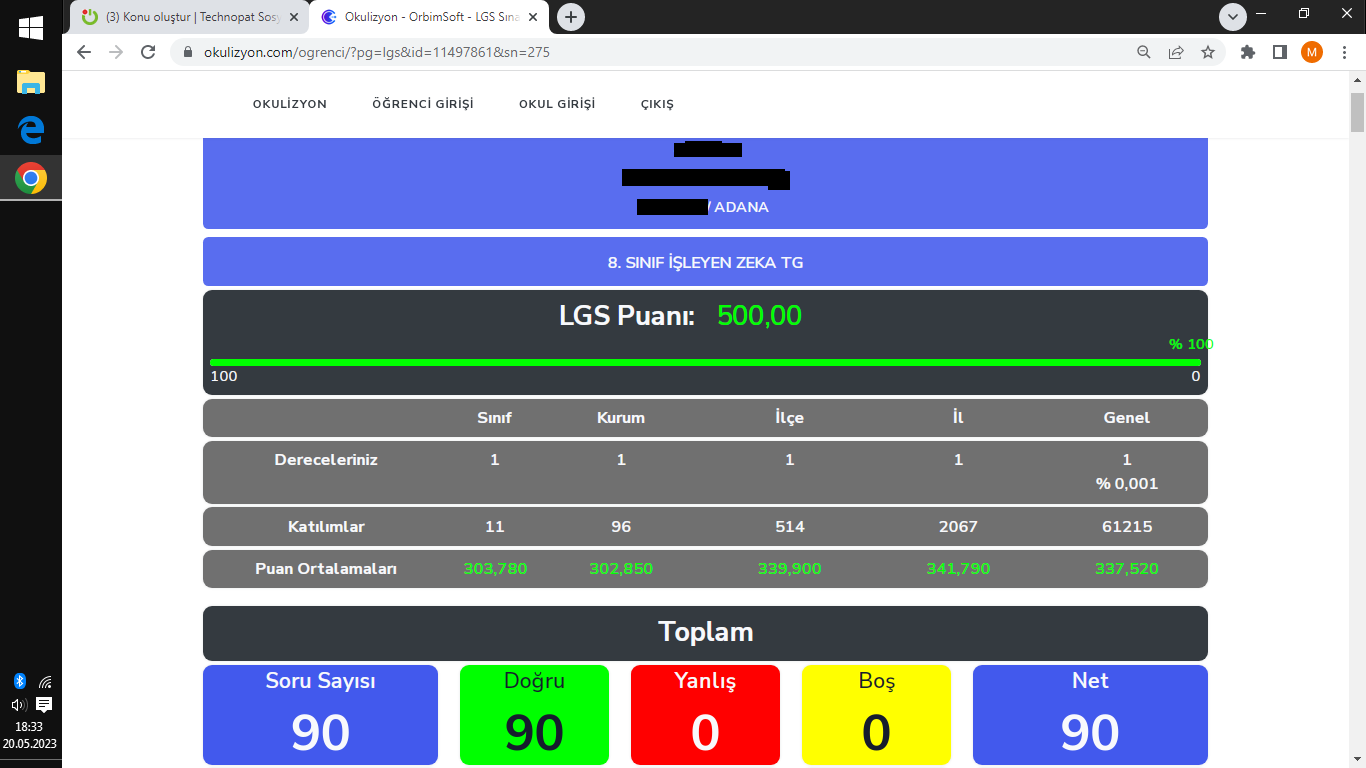
Task: Click the İl participation count 2067
Action: click(x=958, y=526)
